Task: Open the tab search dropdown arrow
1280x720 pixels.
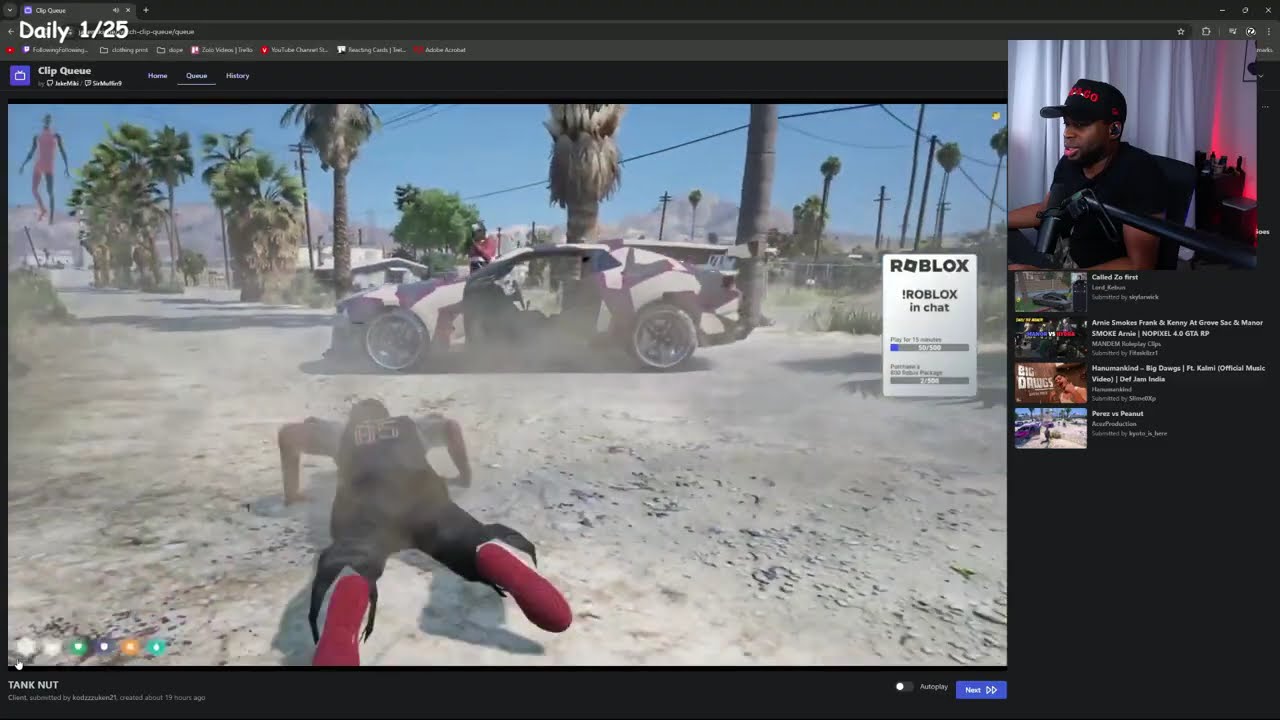Action: 9,10
